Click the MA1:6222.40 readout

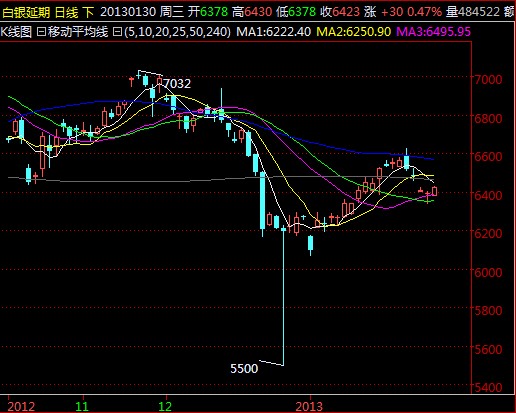(x=273, y=32)
